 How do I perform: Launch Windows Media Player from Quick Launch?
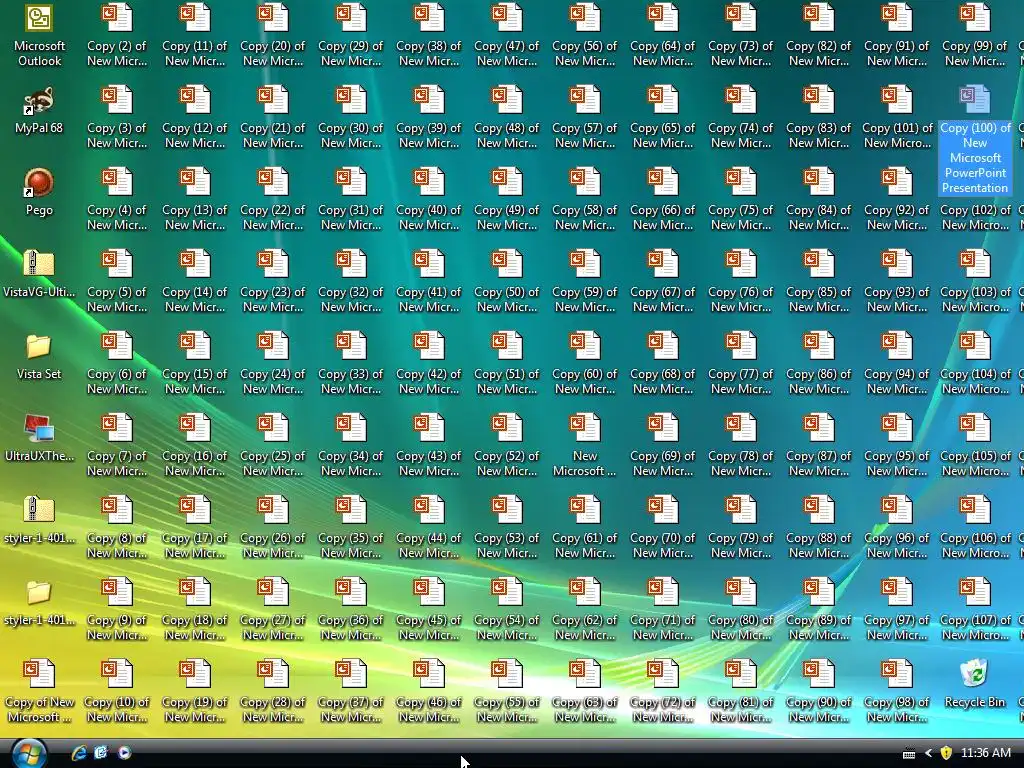123,753
